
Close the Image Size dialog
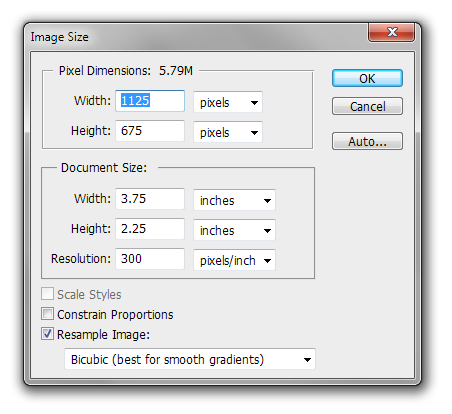tap(391, 33)
